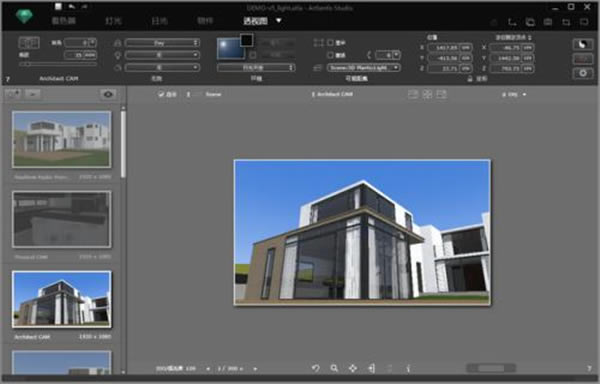Click the grid preview layout icon
Screen dimensions: 600x384
coord(427,94)
